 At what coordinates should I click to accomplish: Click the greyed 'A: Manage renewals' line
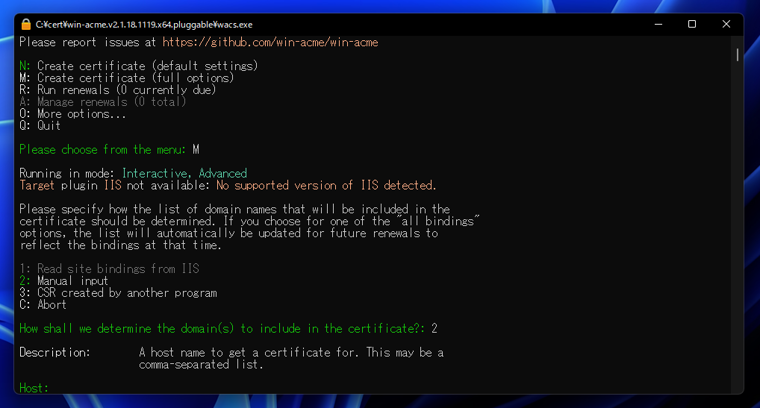tap(103, 102)
